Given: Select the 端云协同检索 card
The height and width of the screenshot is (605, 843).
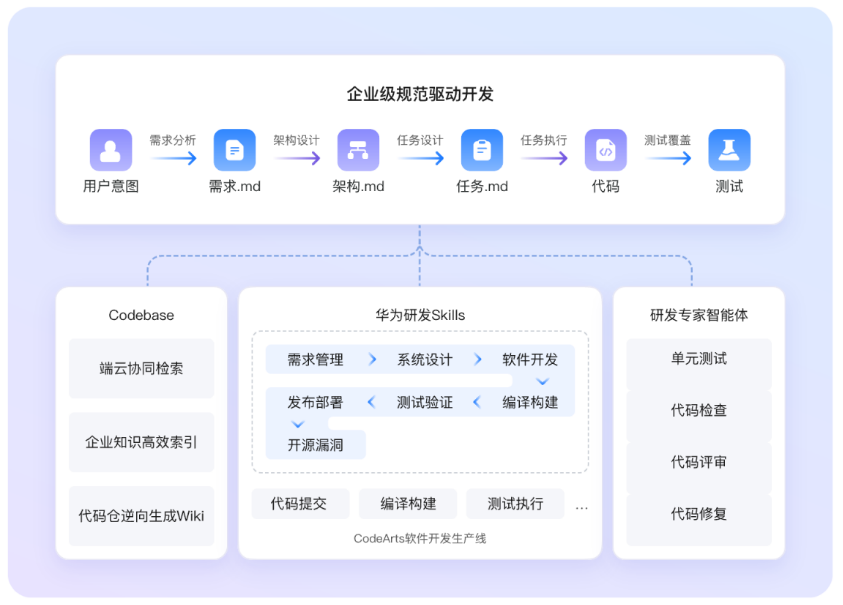Looking at the screenshot, I should [x=141, y=368].
